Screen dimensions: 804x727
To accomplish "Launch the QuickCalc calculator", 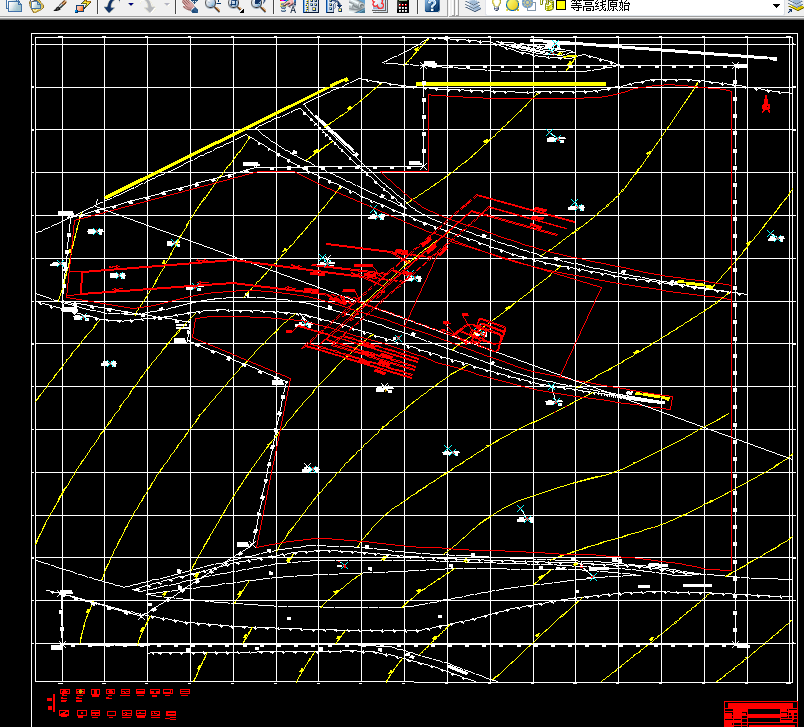I will 403,6.
